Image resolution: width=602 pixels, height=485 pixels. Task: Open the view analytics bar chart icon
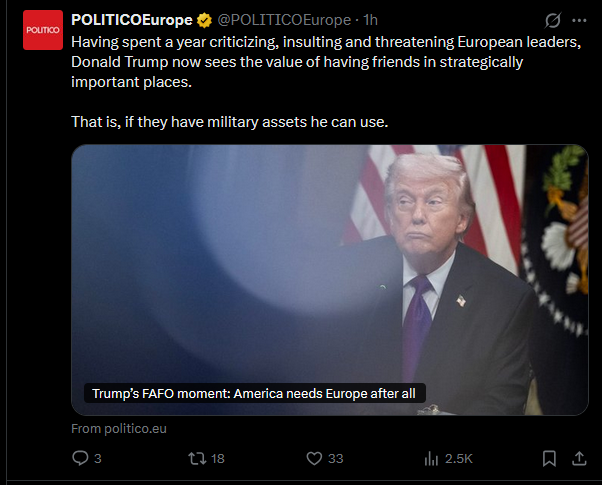432,458
